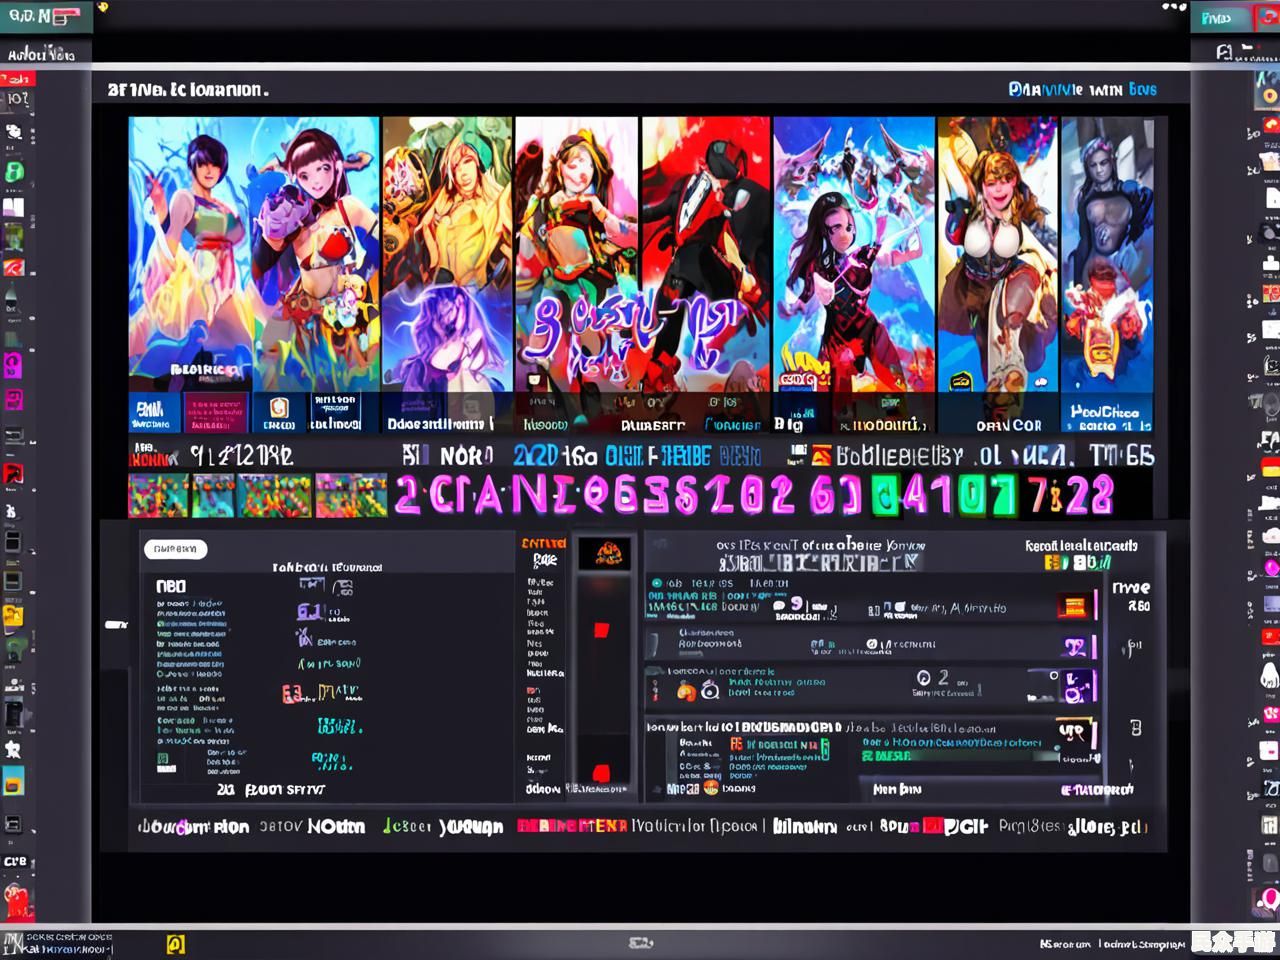Toggle the white pill switch in lower-left panel
Image resolution: width=1280 pixels, height=960 pixels.
(x=175, y=549)
